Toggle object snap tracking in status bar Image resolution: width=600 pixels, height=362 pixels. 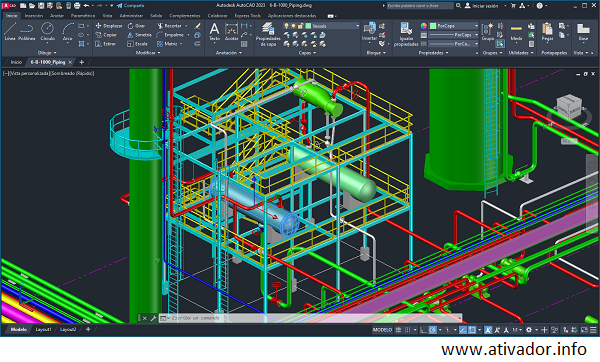tap(463, 329)
